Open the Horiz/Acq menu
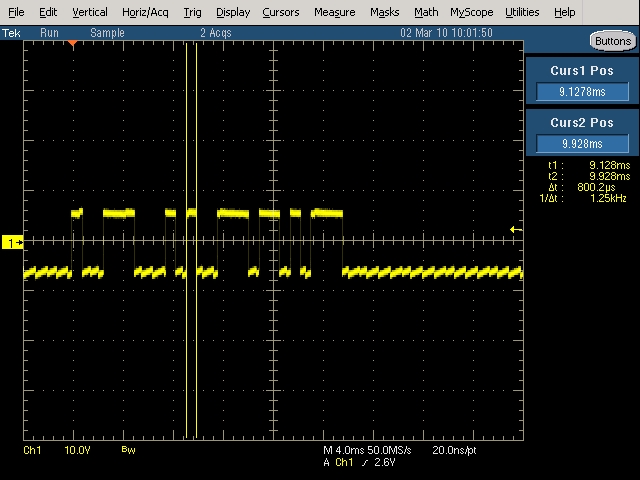Screen dimensions: 640x480 pos(145,12)
